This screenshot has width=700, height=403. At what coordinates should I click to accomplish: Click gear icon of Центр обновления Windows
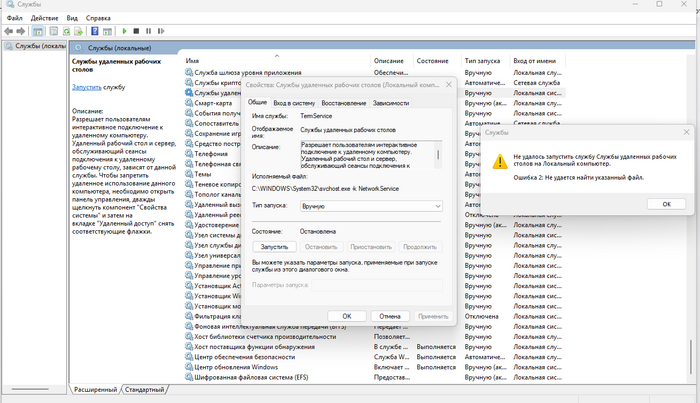coord(189,367)
